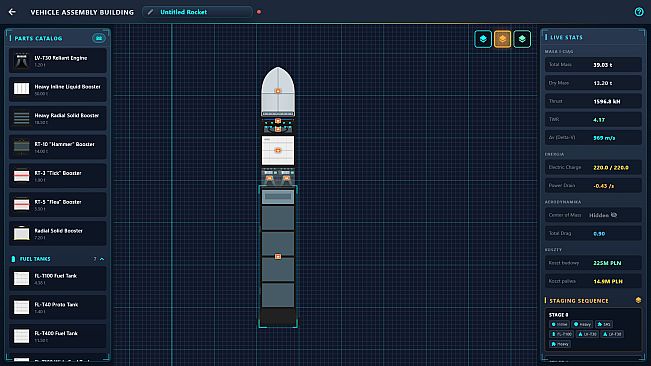651x366 pixels.
Task: Click the FL-T100 chip in Stage 8
Action: coord(562,334)
